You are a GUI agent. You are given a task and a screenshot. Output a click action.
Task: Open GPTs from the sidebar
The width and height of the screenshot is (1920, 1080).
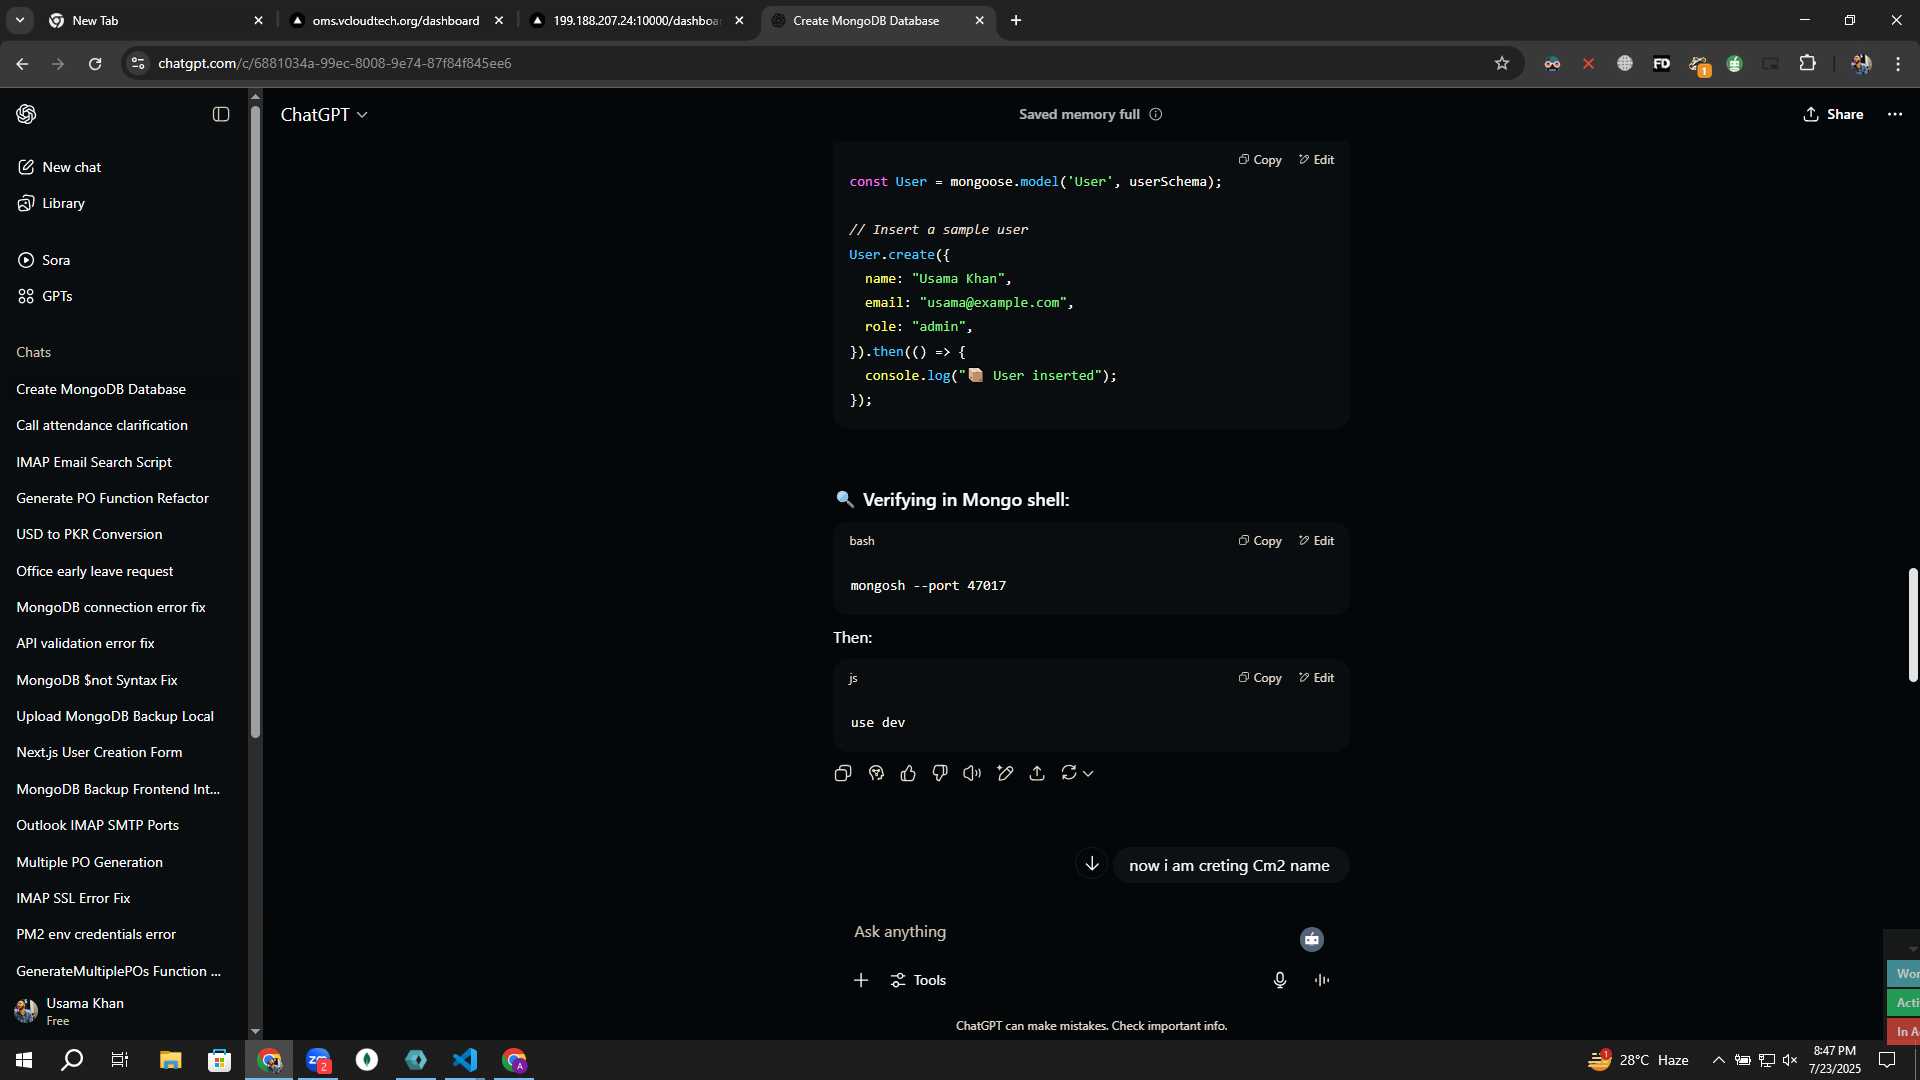pos(46,296)
